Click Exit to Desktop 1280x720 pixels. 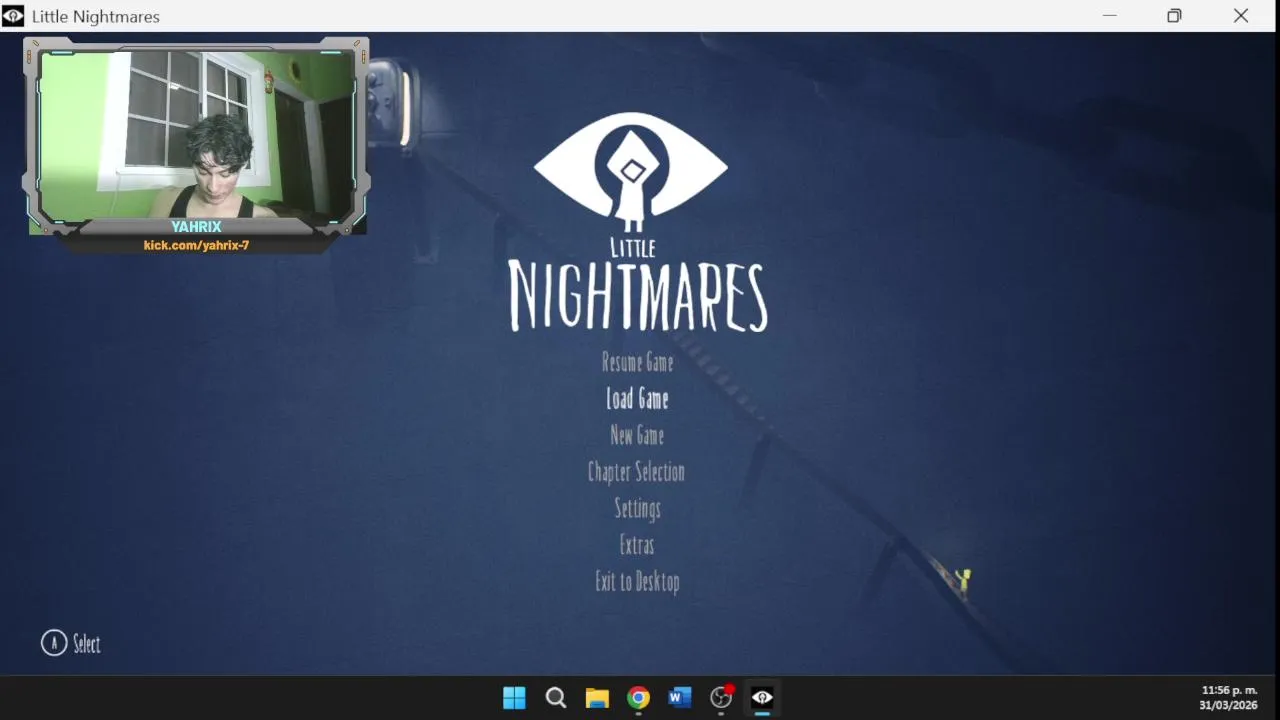click(x=637, y=582)
